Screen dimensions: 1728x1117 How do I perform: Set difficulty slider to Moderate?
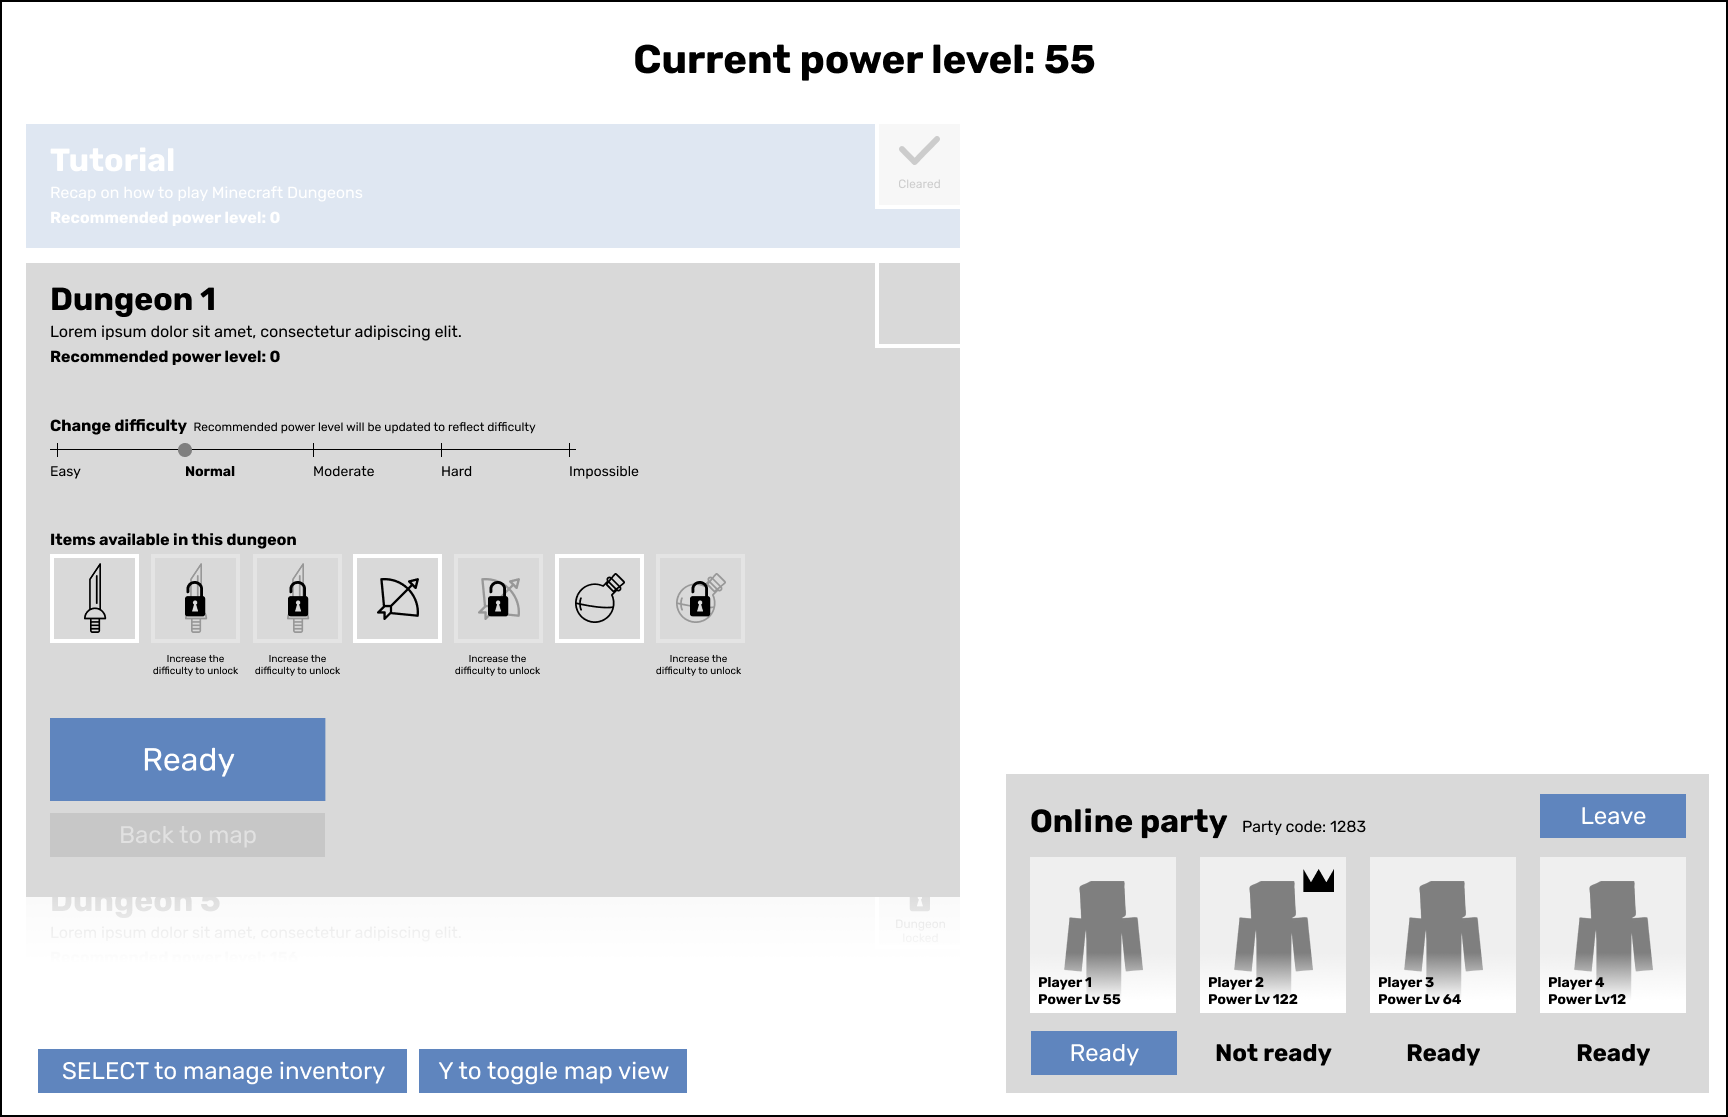tap(313, 450)
